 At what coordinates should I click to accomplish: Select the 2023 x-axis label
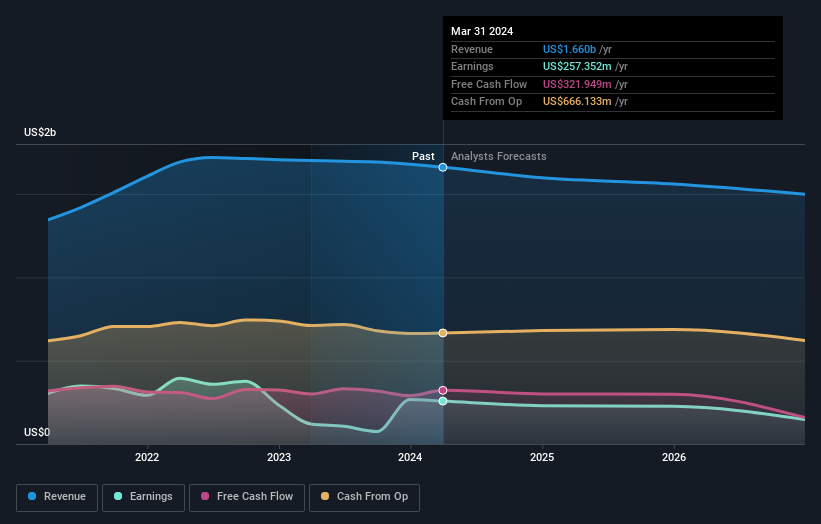coord(279,457)
